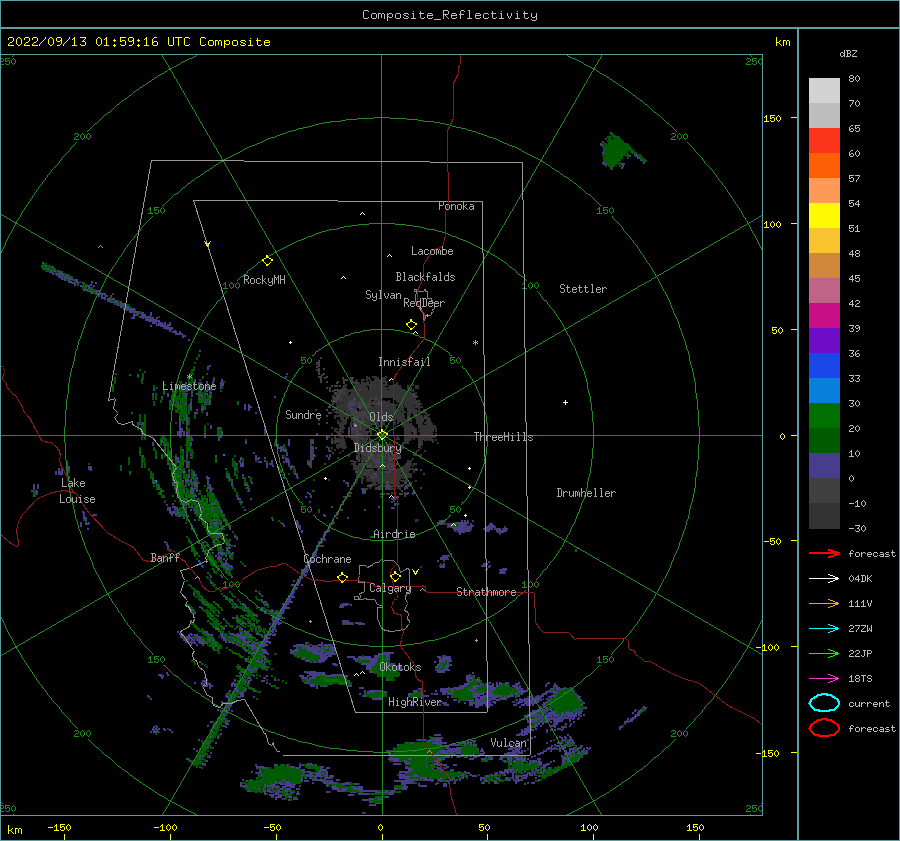The image size is (900, 841).
Task: Click the RockyMH label
Action: tap(264, 280)
